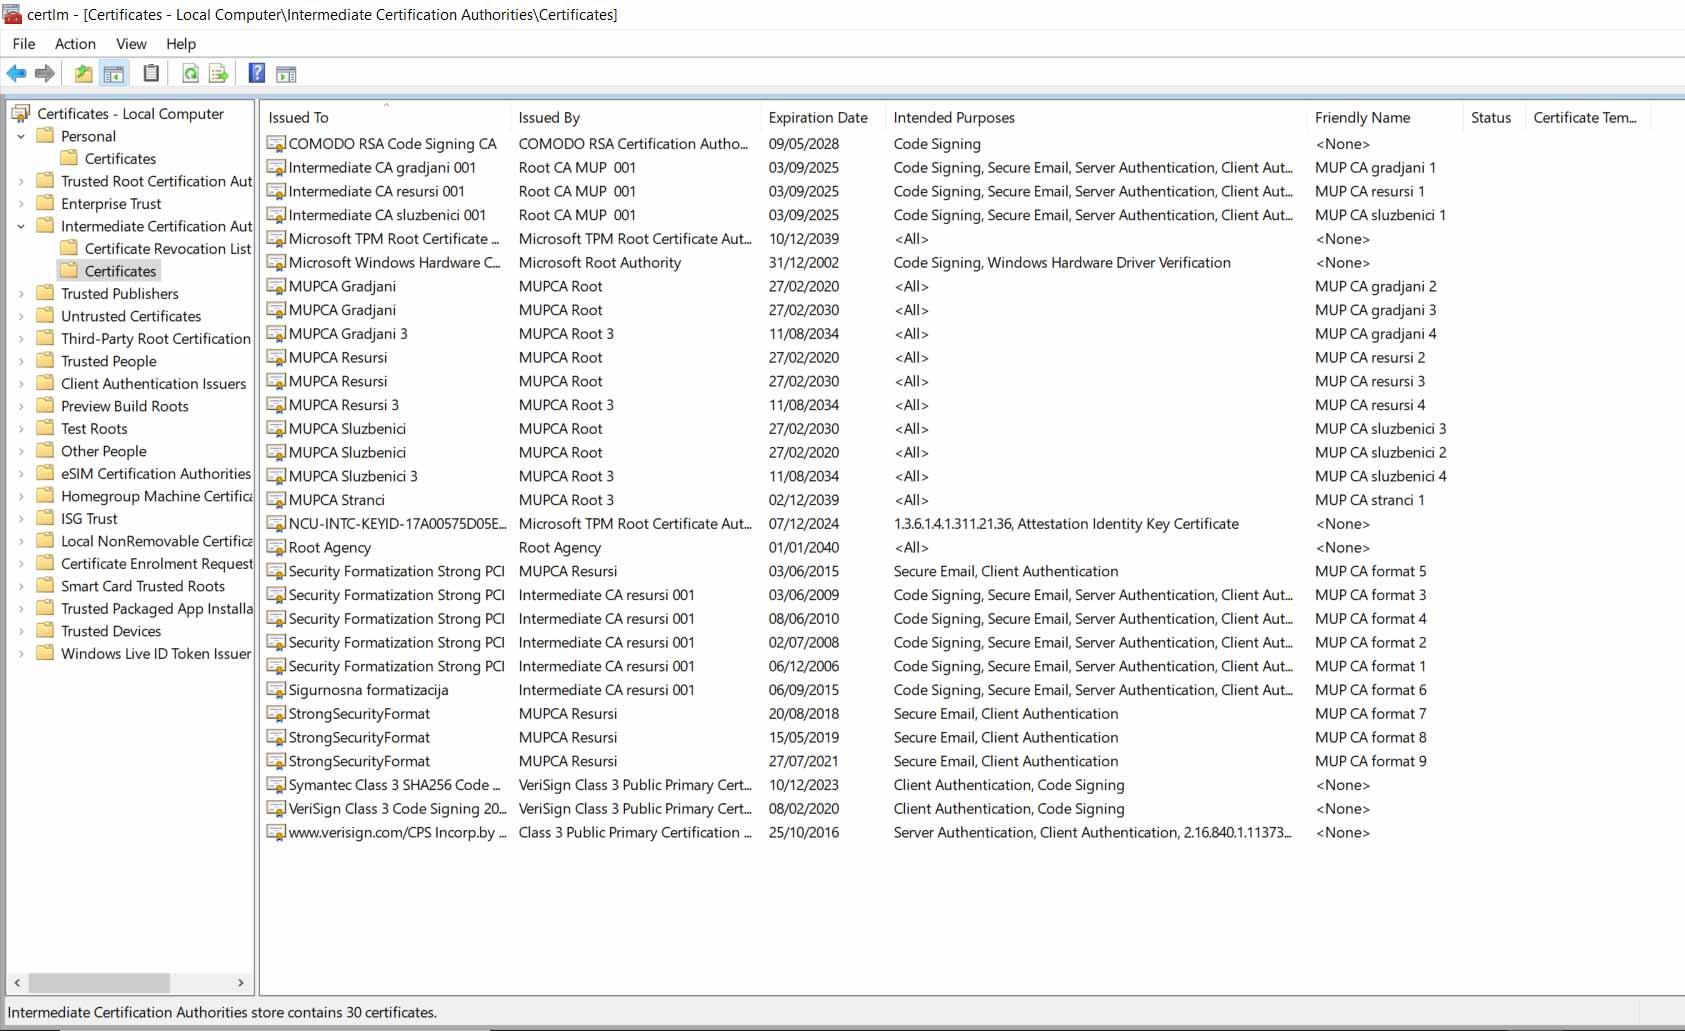Viewport: 1685px width, 1031px height.
Task: Select the Untrusted Certificates folder
Action: tap(130, 316)
